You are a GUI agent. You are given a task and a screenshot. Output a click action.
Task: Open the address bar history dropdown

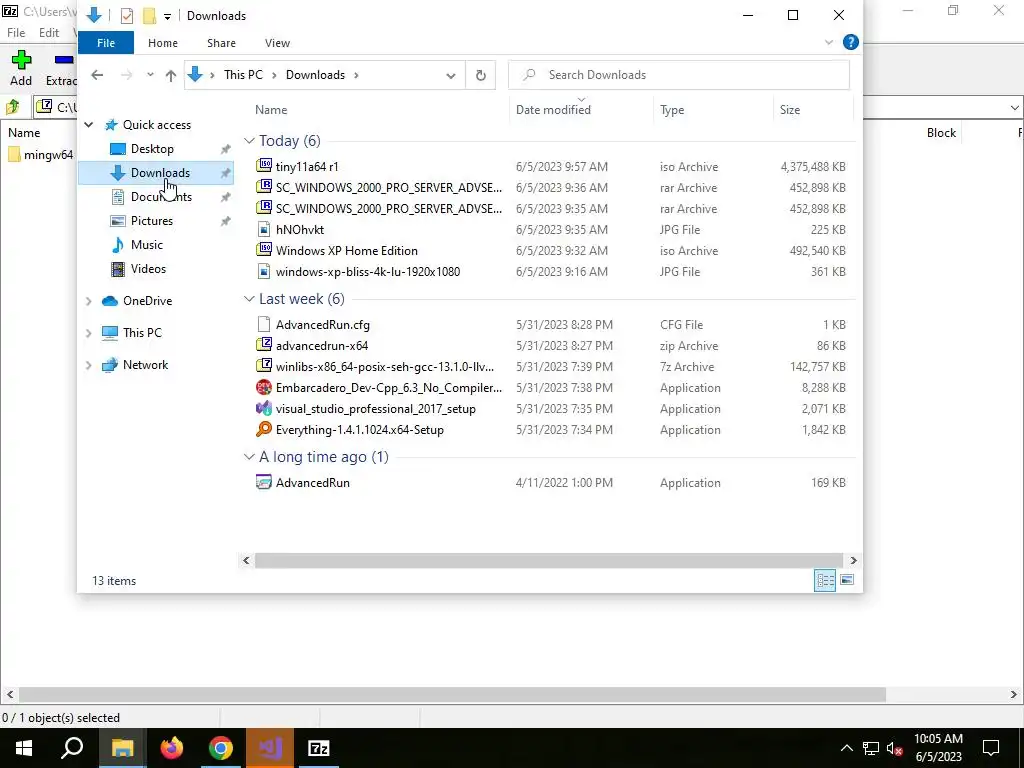tap(451, 75)
